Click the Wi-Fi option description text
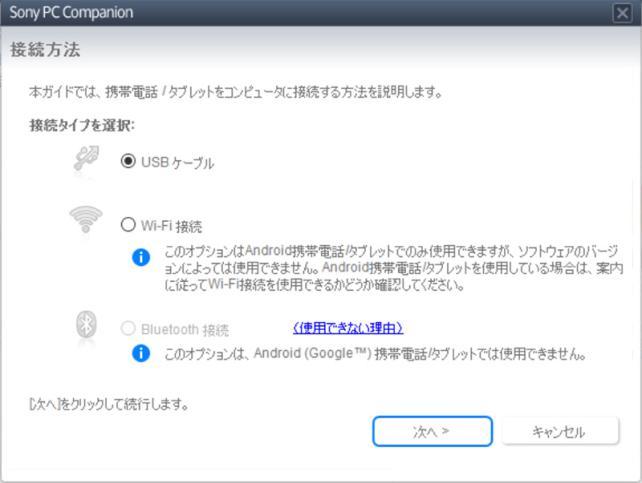642x483 pixels. (390, 267)
